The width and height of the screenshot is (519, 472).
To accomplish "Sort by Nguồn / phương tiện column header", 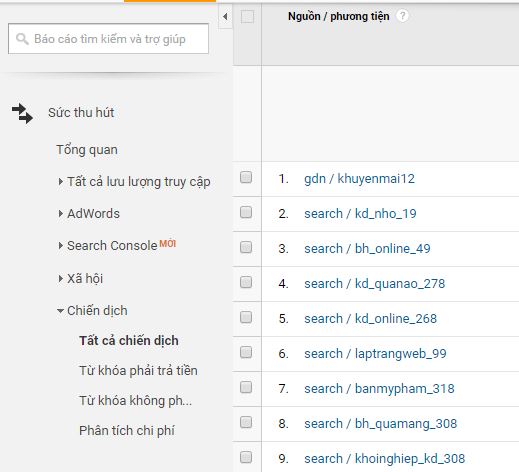I will pos(339,16).
